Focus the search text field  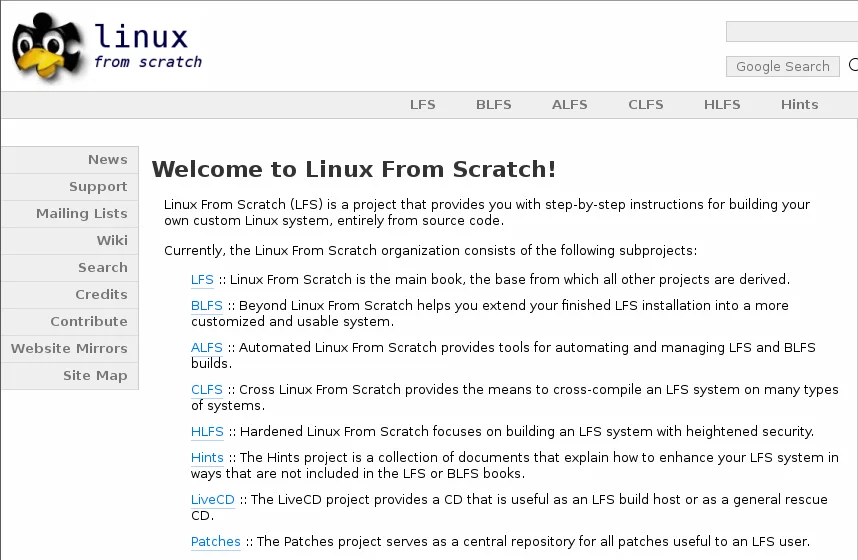791,32
